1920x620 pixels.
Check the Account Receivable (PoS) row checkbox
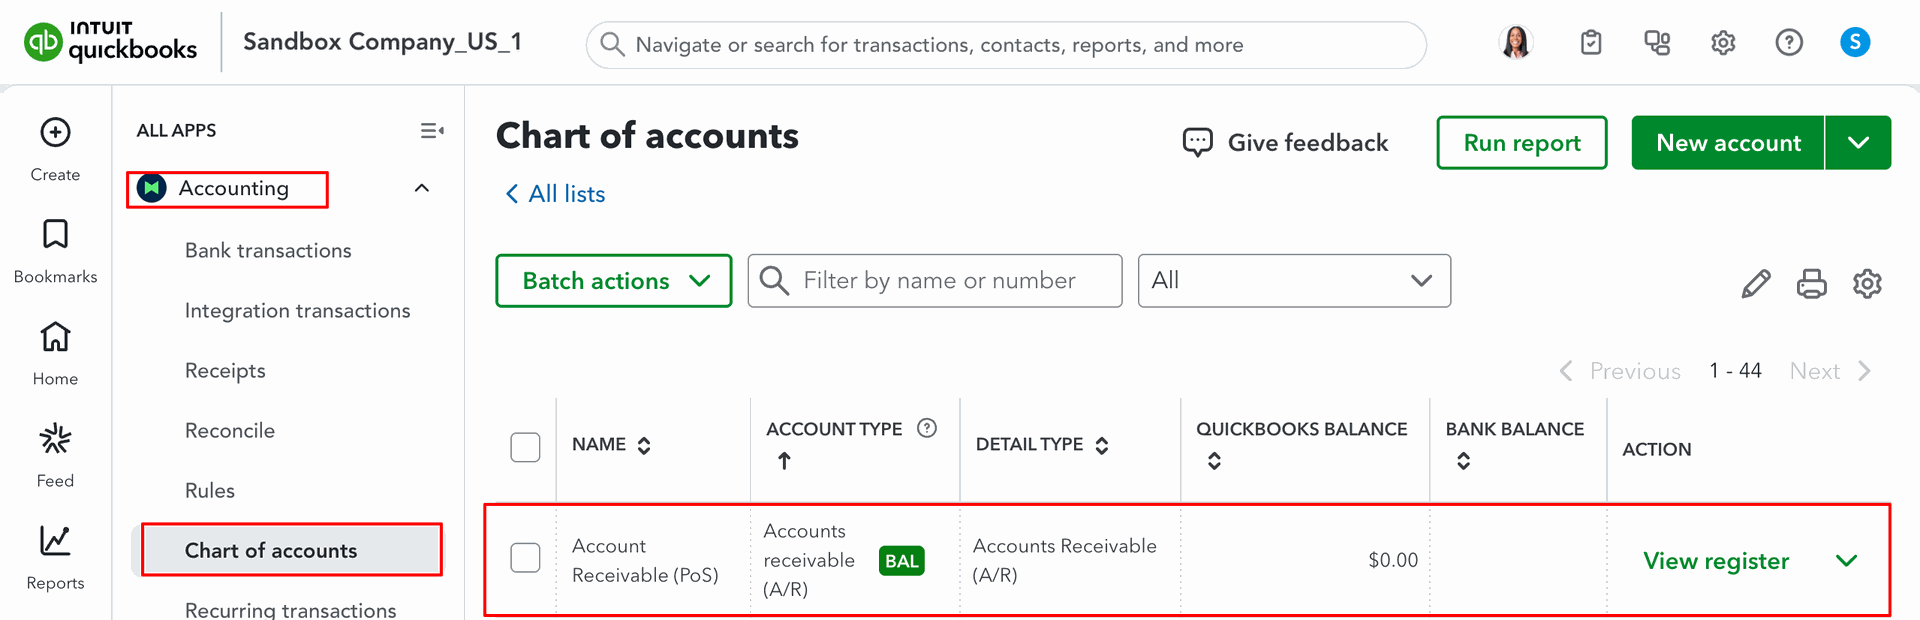(525, 558)
